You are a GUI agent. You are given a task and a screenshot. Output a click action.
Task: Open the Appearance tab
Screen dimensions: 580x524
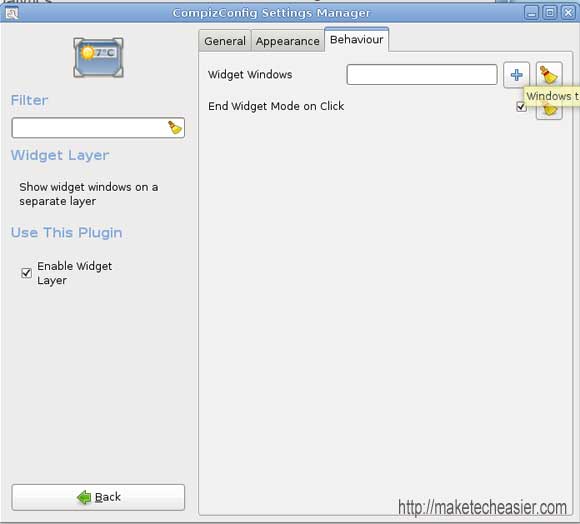pos(287,41)
